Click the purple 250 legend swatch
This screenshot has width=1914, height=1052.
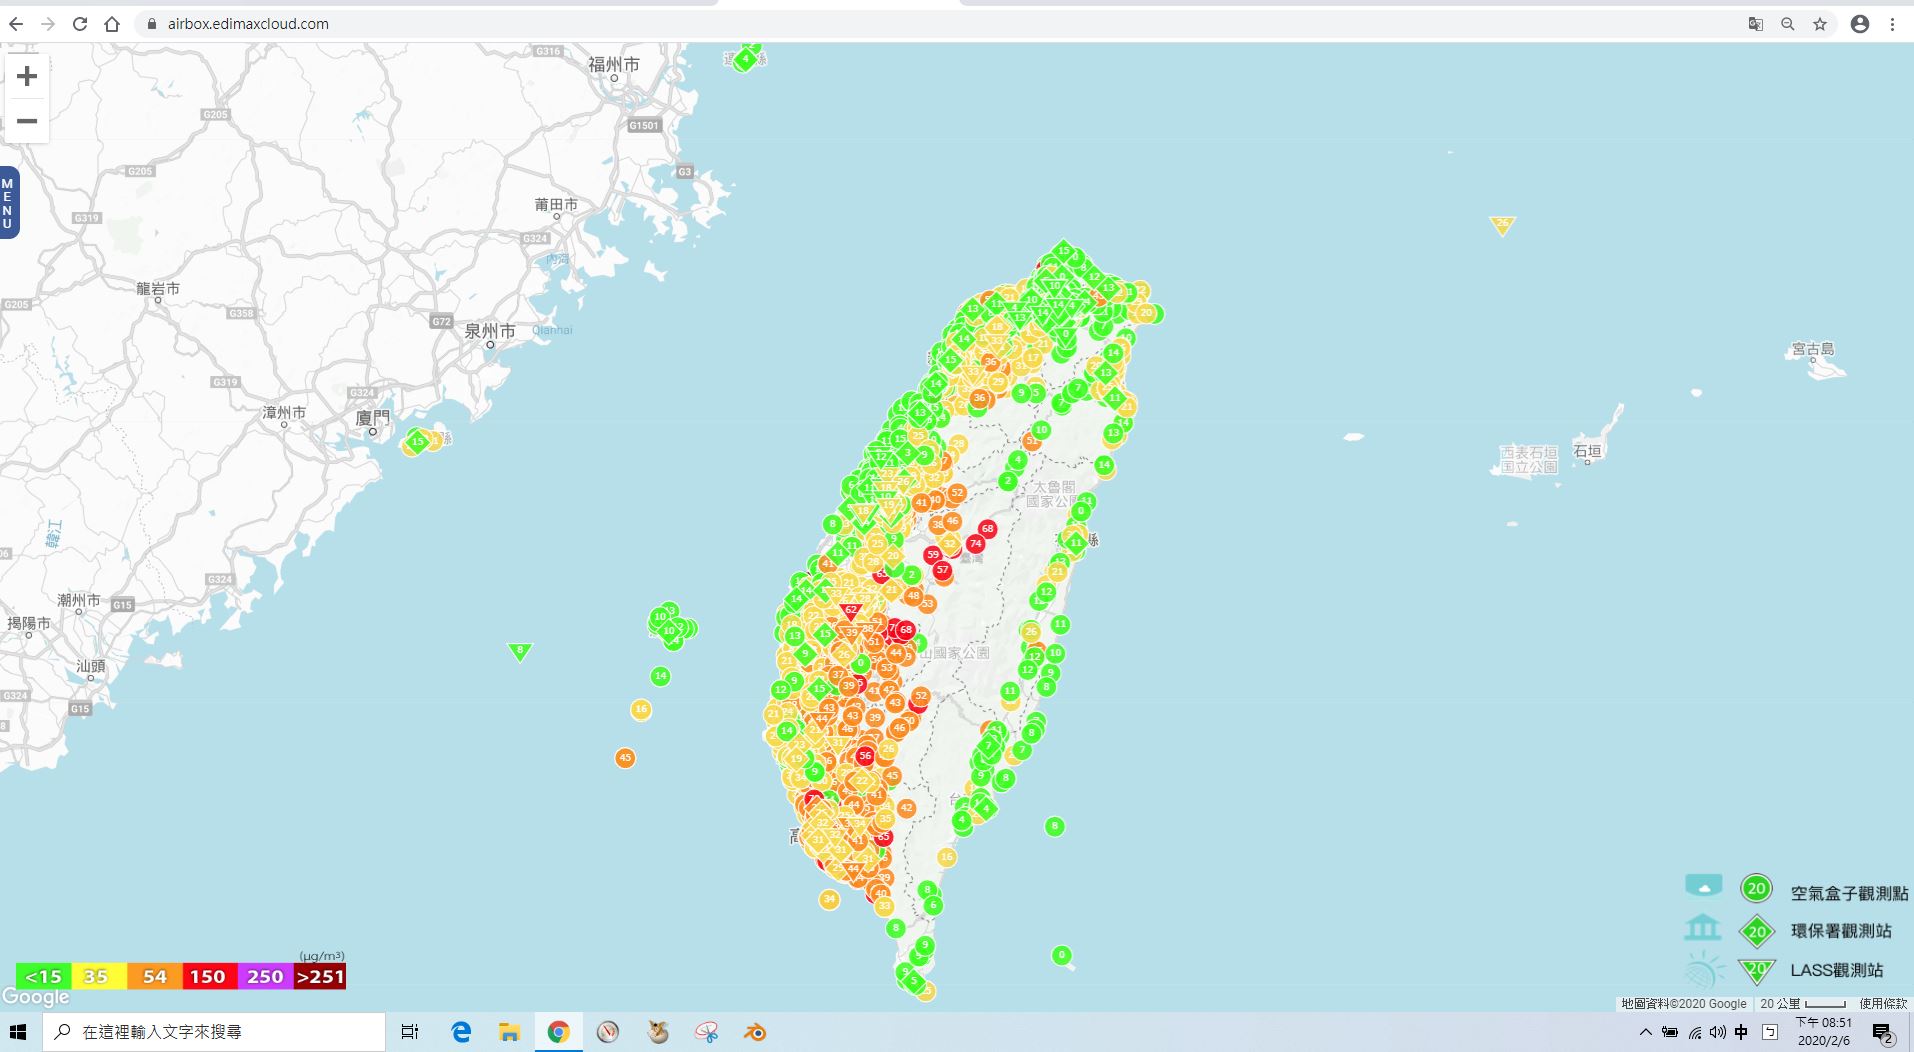tap(265, 976)
